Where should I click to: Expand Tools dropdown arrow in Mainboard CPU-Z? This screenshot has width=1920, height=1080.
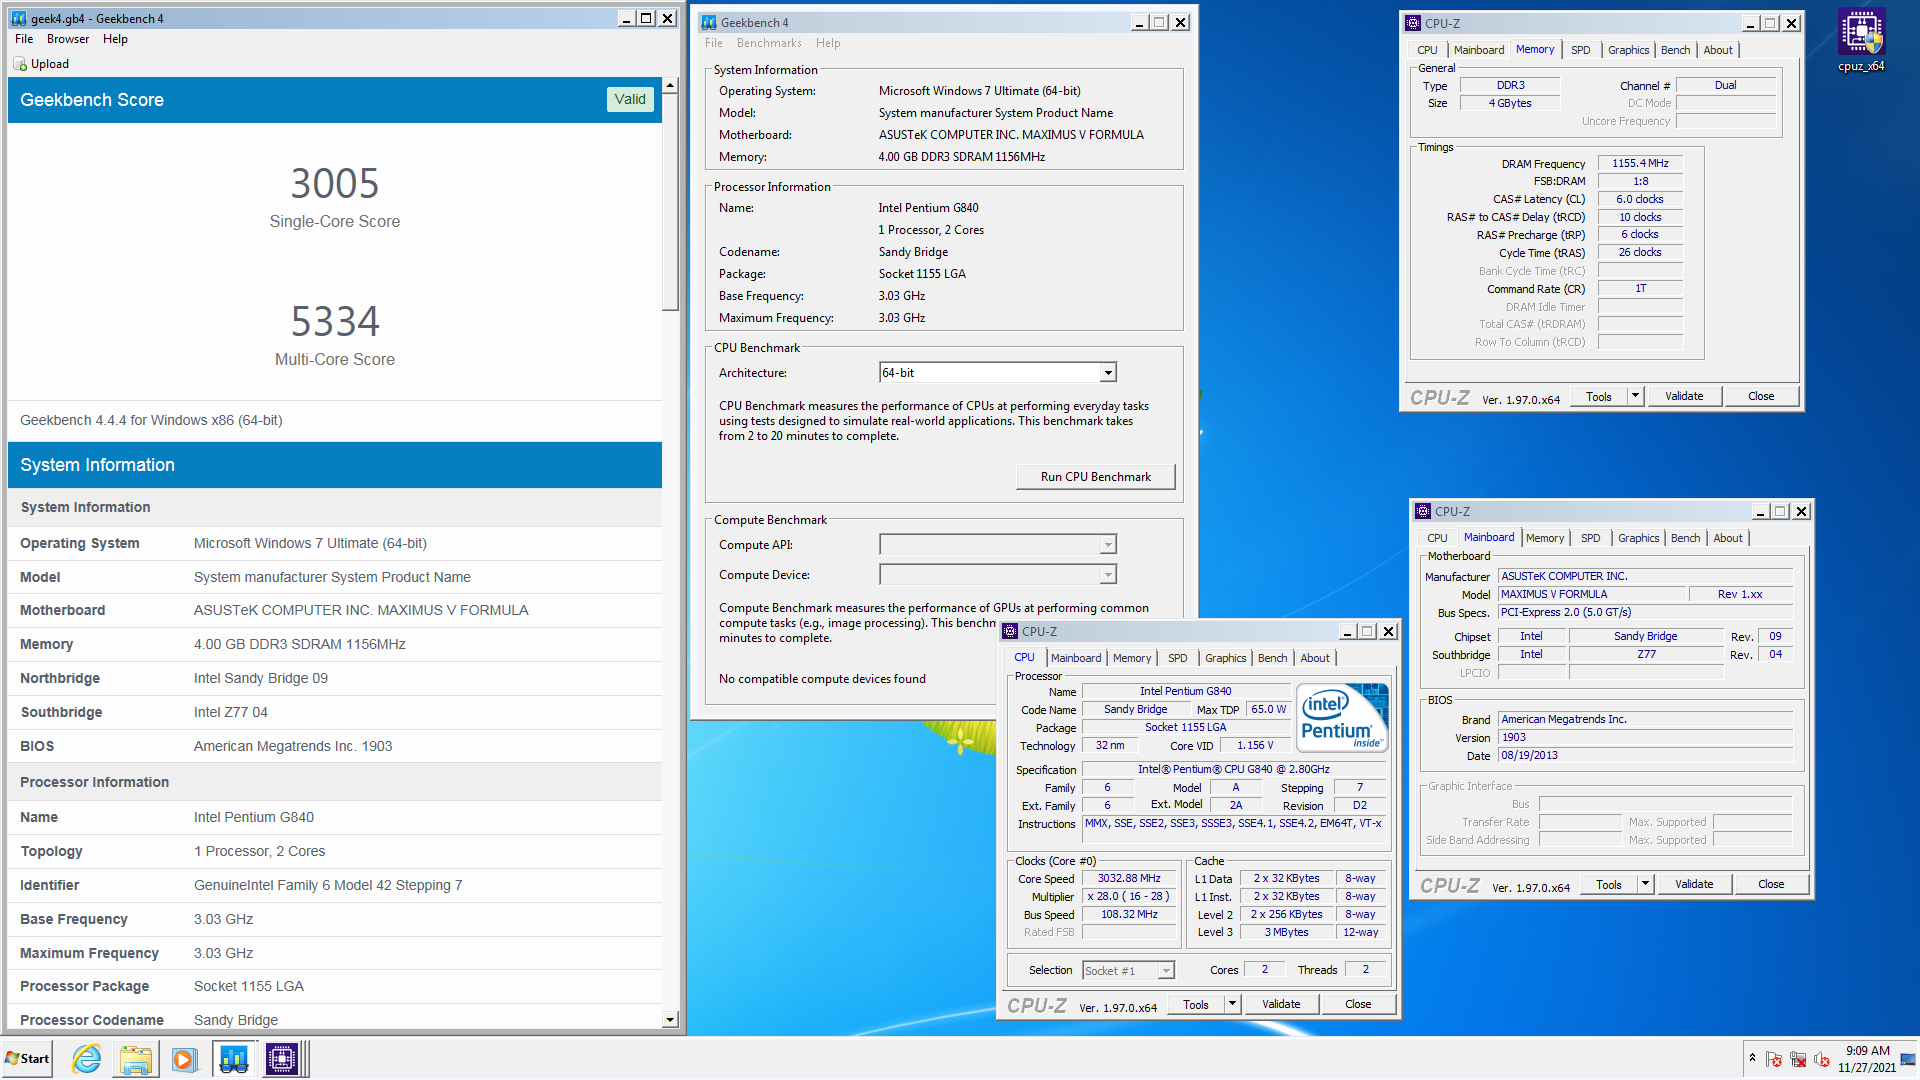pos(1645,884)
